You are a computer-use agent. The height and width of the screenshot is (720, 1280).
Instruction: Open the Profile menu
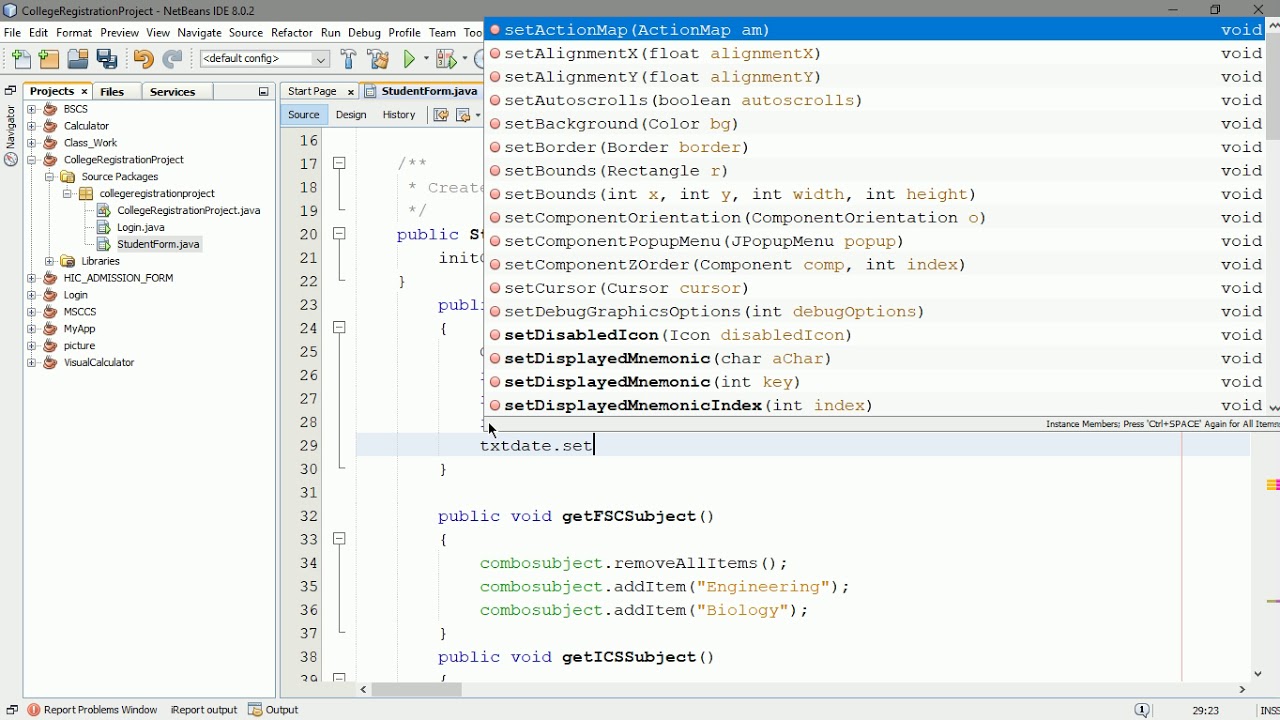pyautogui.click(x=404, y=33)
